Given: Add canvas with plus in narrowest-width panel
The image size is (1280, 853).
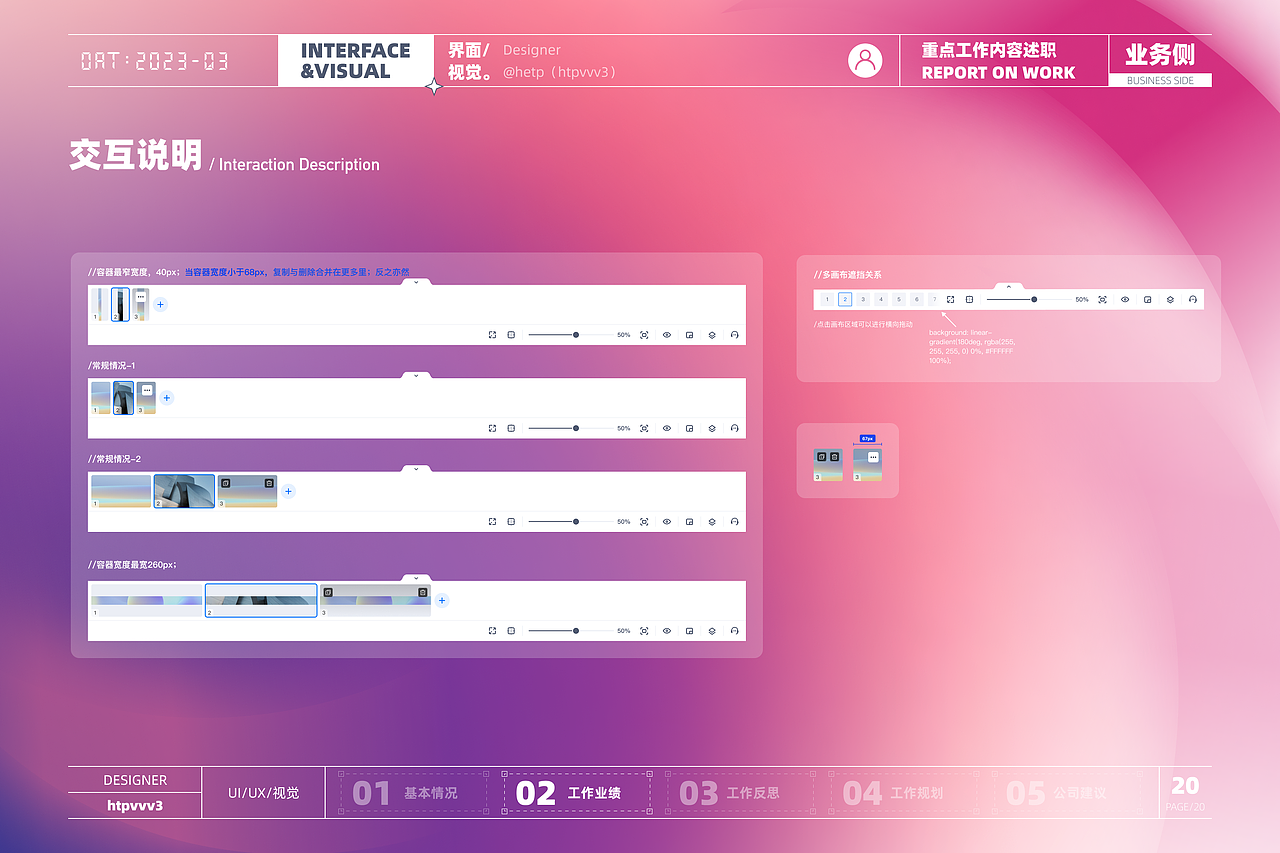Looking at the screenshot, I should [x=160, y=304].
